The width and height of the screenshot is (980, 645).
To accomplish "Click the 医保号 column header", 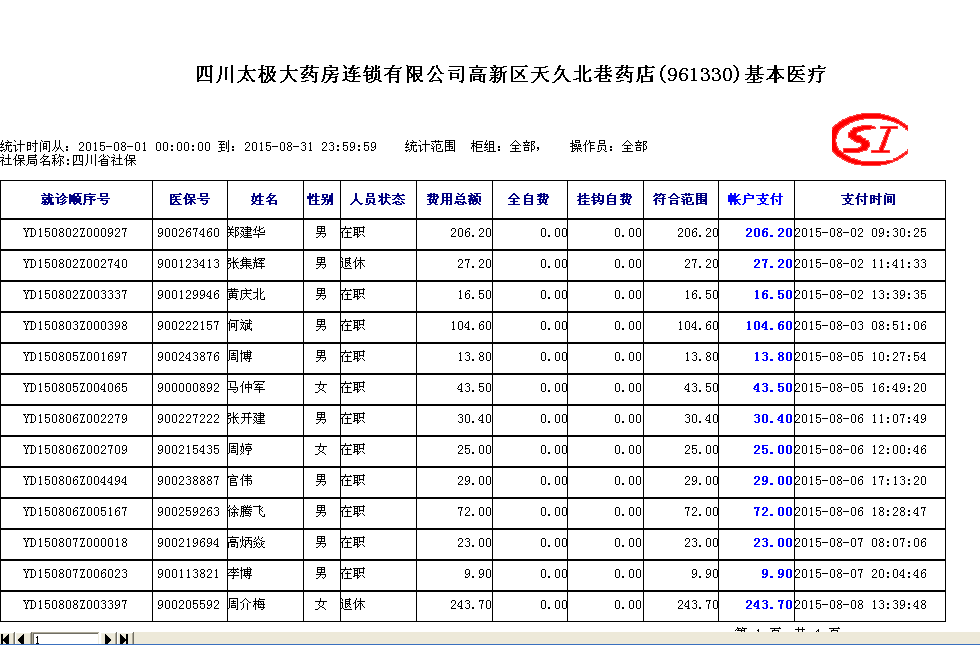I will pos(189,199).
